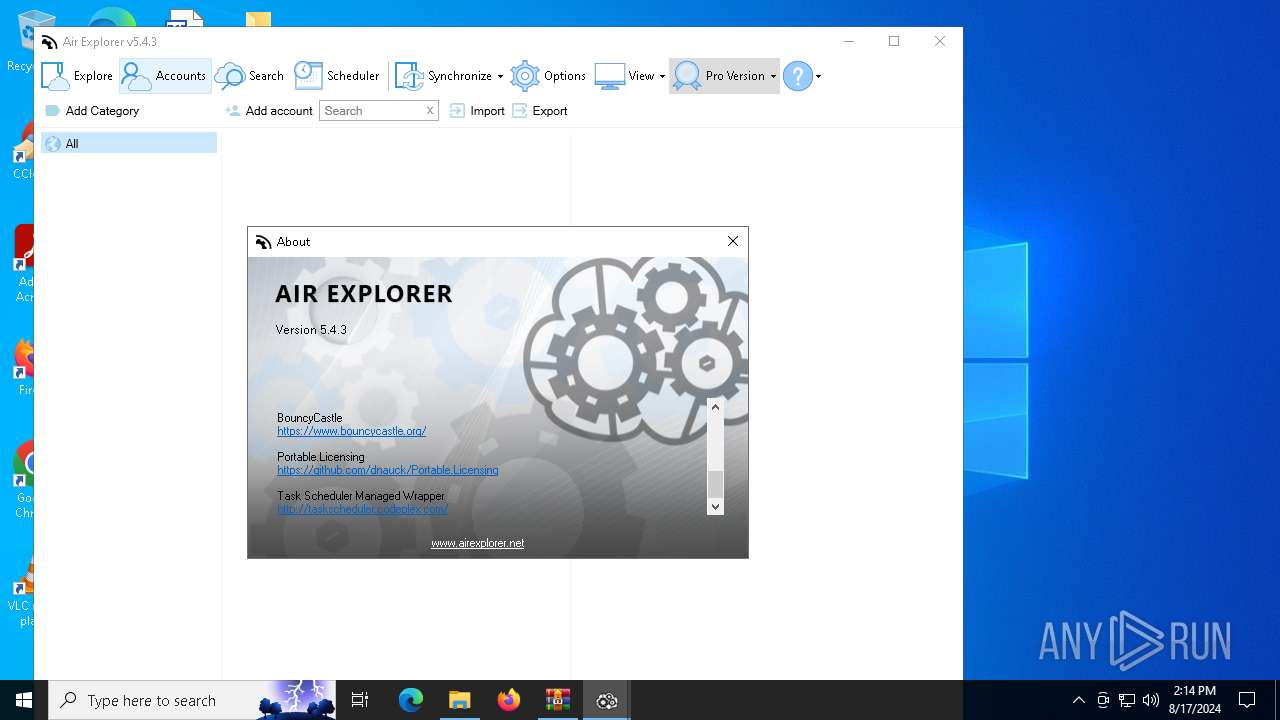Image resolution: width=1280 pixels, height=720 pixels.
Task: Open the Windows Start menu
Action: (24, 700)
